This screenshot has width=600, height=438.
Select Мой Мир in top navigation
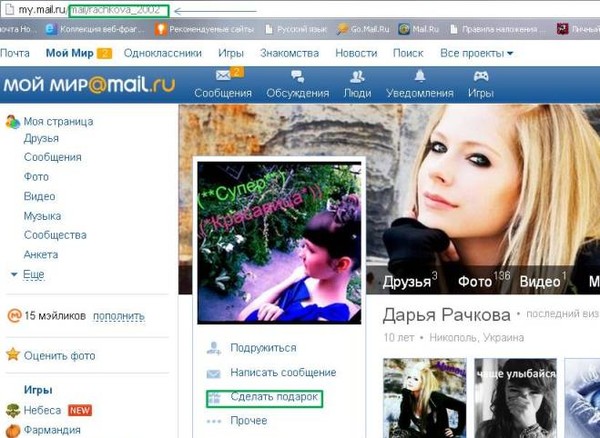coord(69,53)
